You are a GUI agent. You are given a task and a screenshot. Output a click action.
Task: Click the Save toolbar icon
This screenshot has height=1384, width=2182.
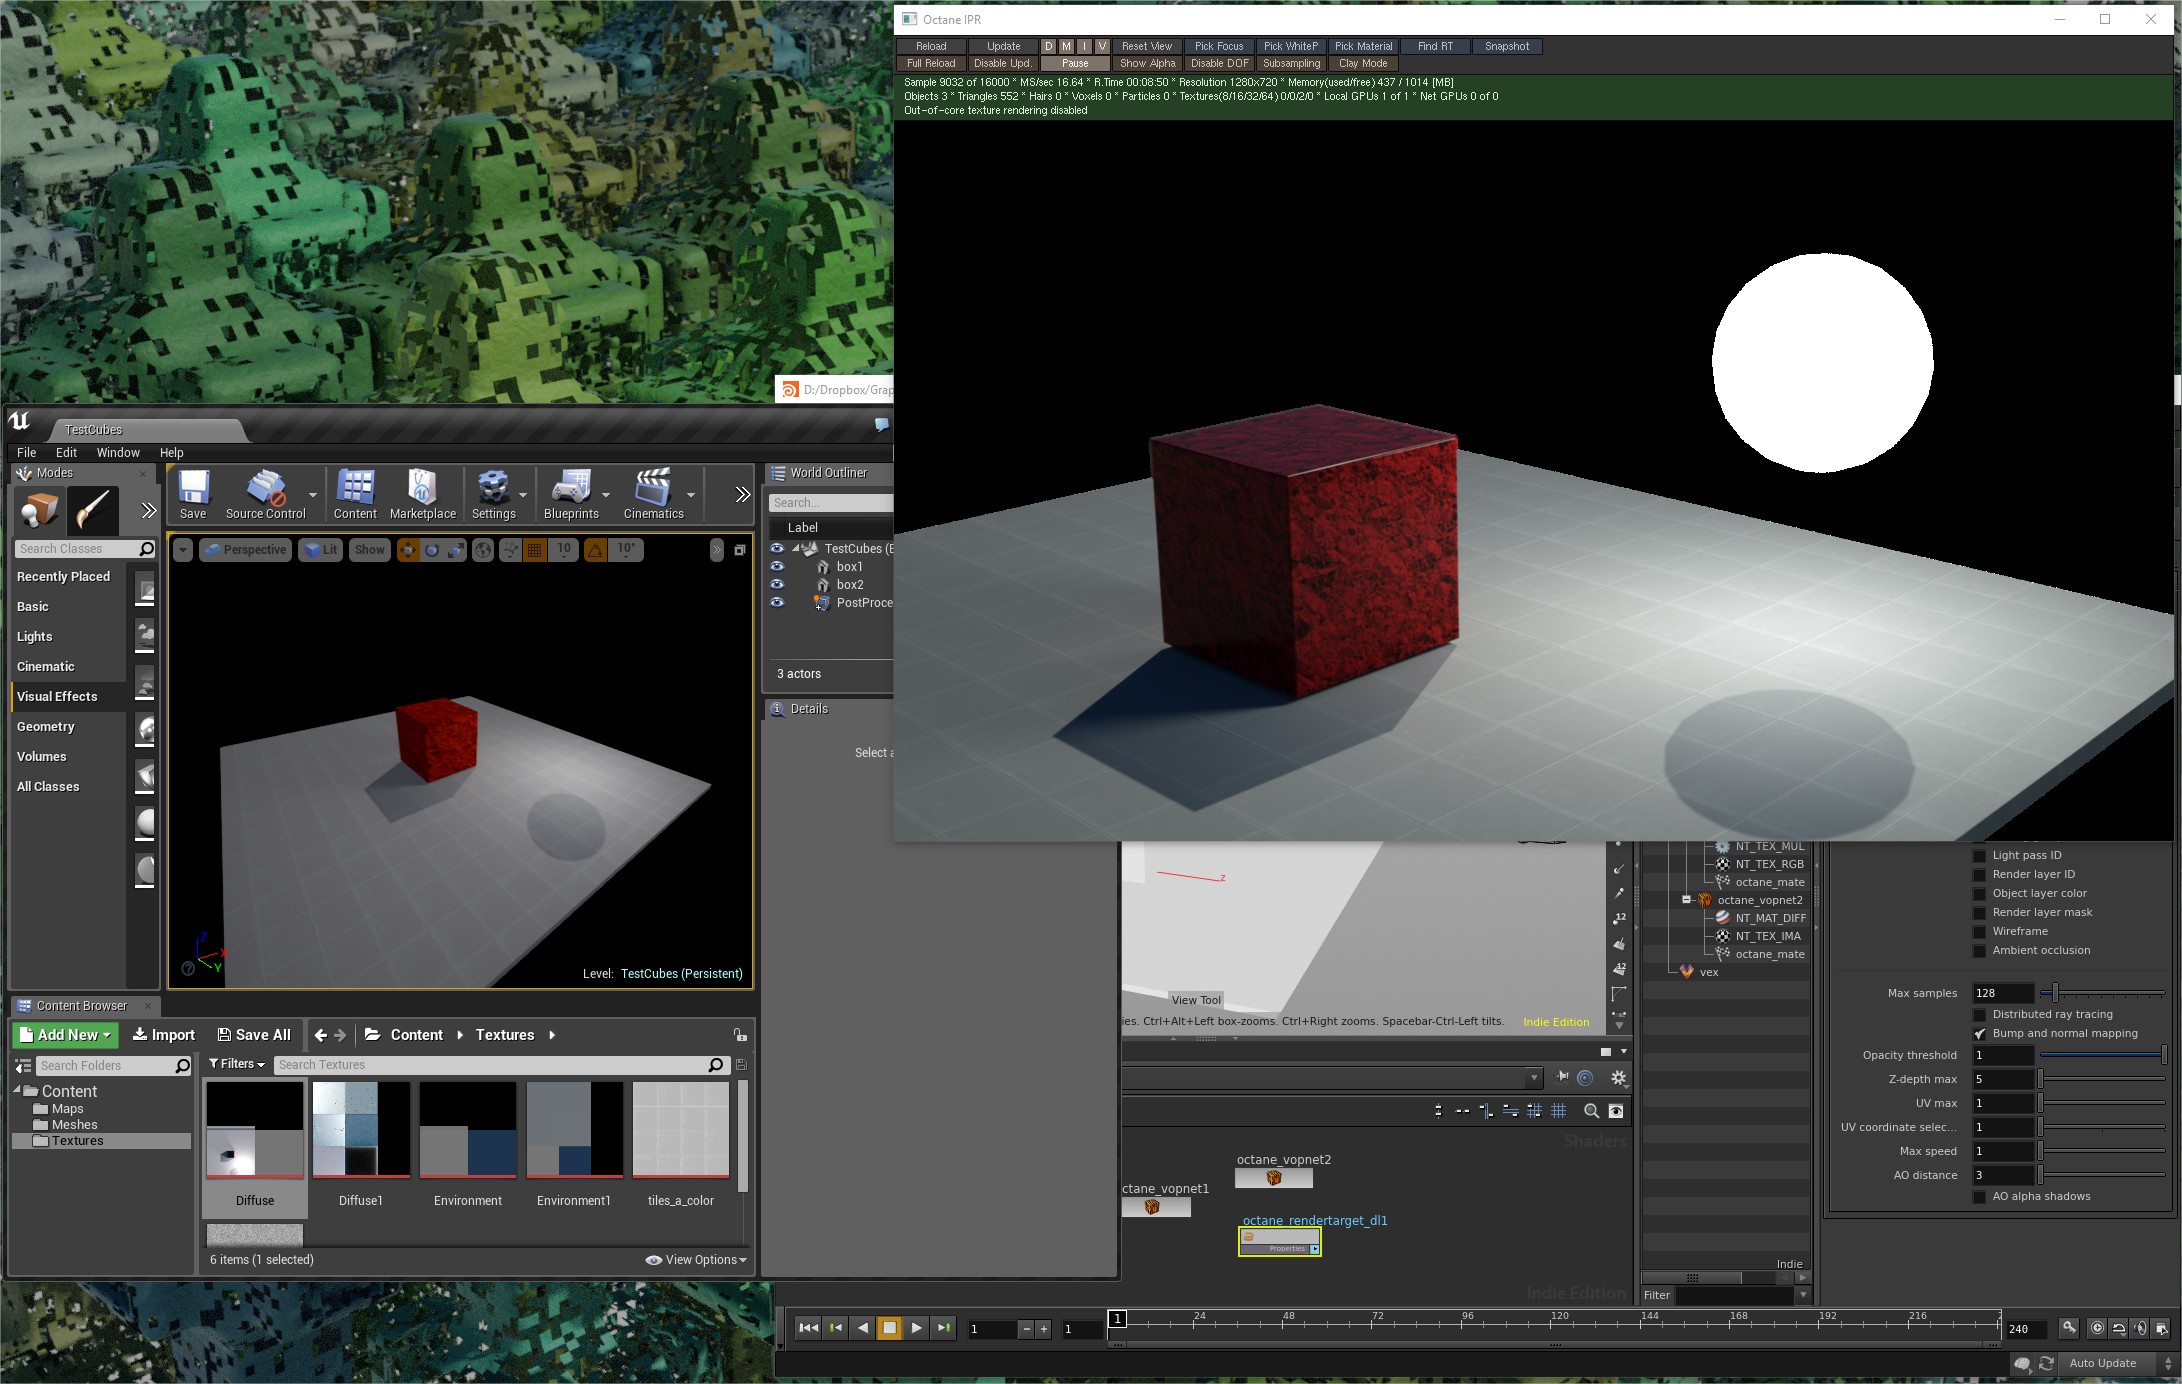[x=193, y=489]
